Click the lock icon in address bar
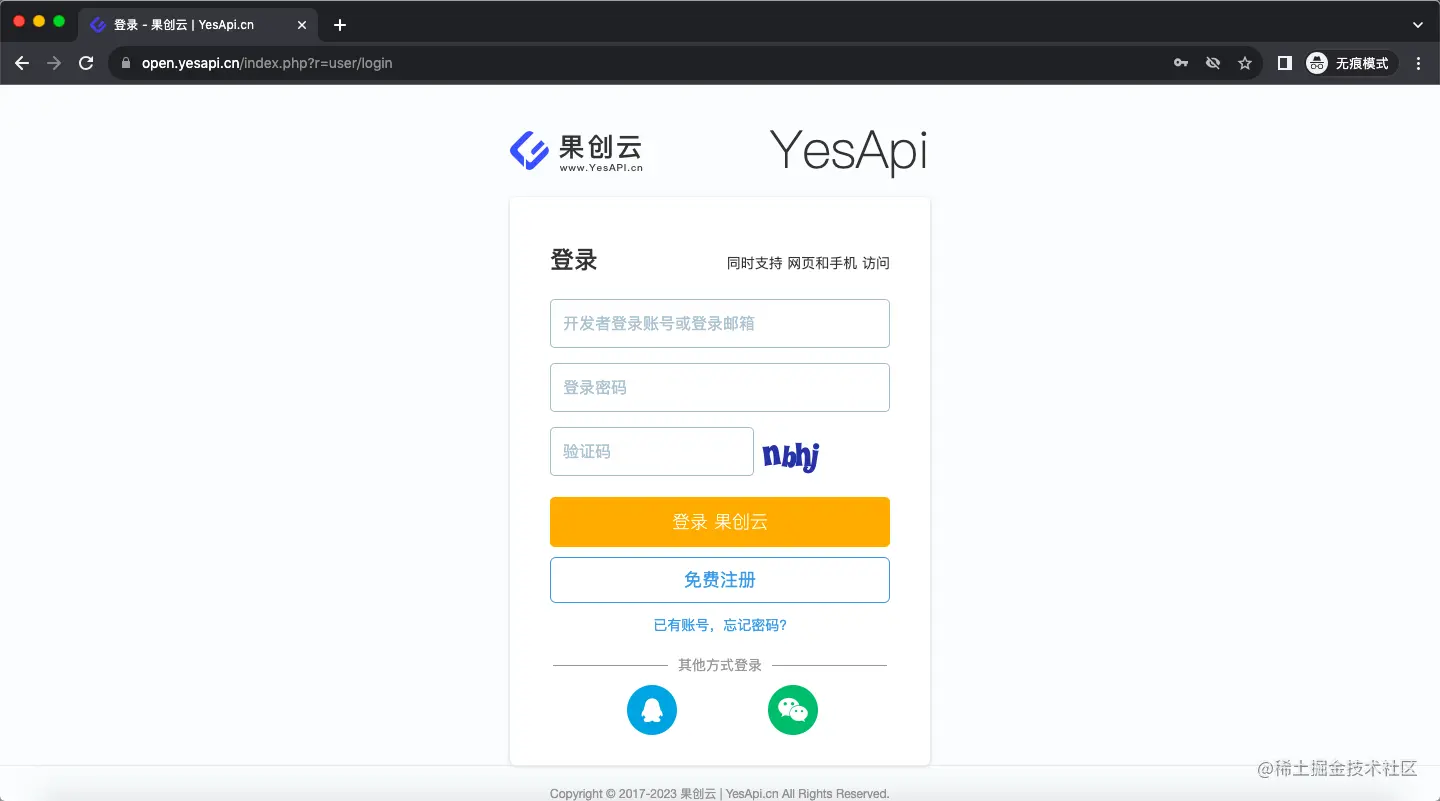 click(125, 63)
